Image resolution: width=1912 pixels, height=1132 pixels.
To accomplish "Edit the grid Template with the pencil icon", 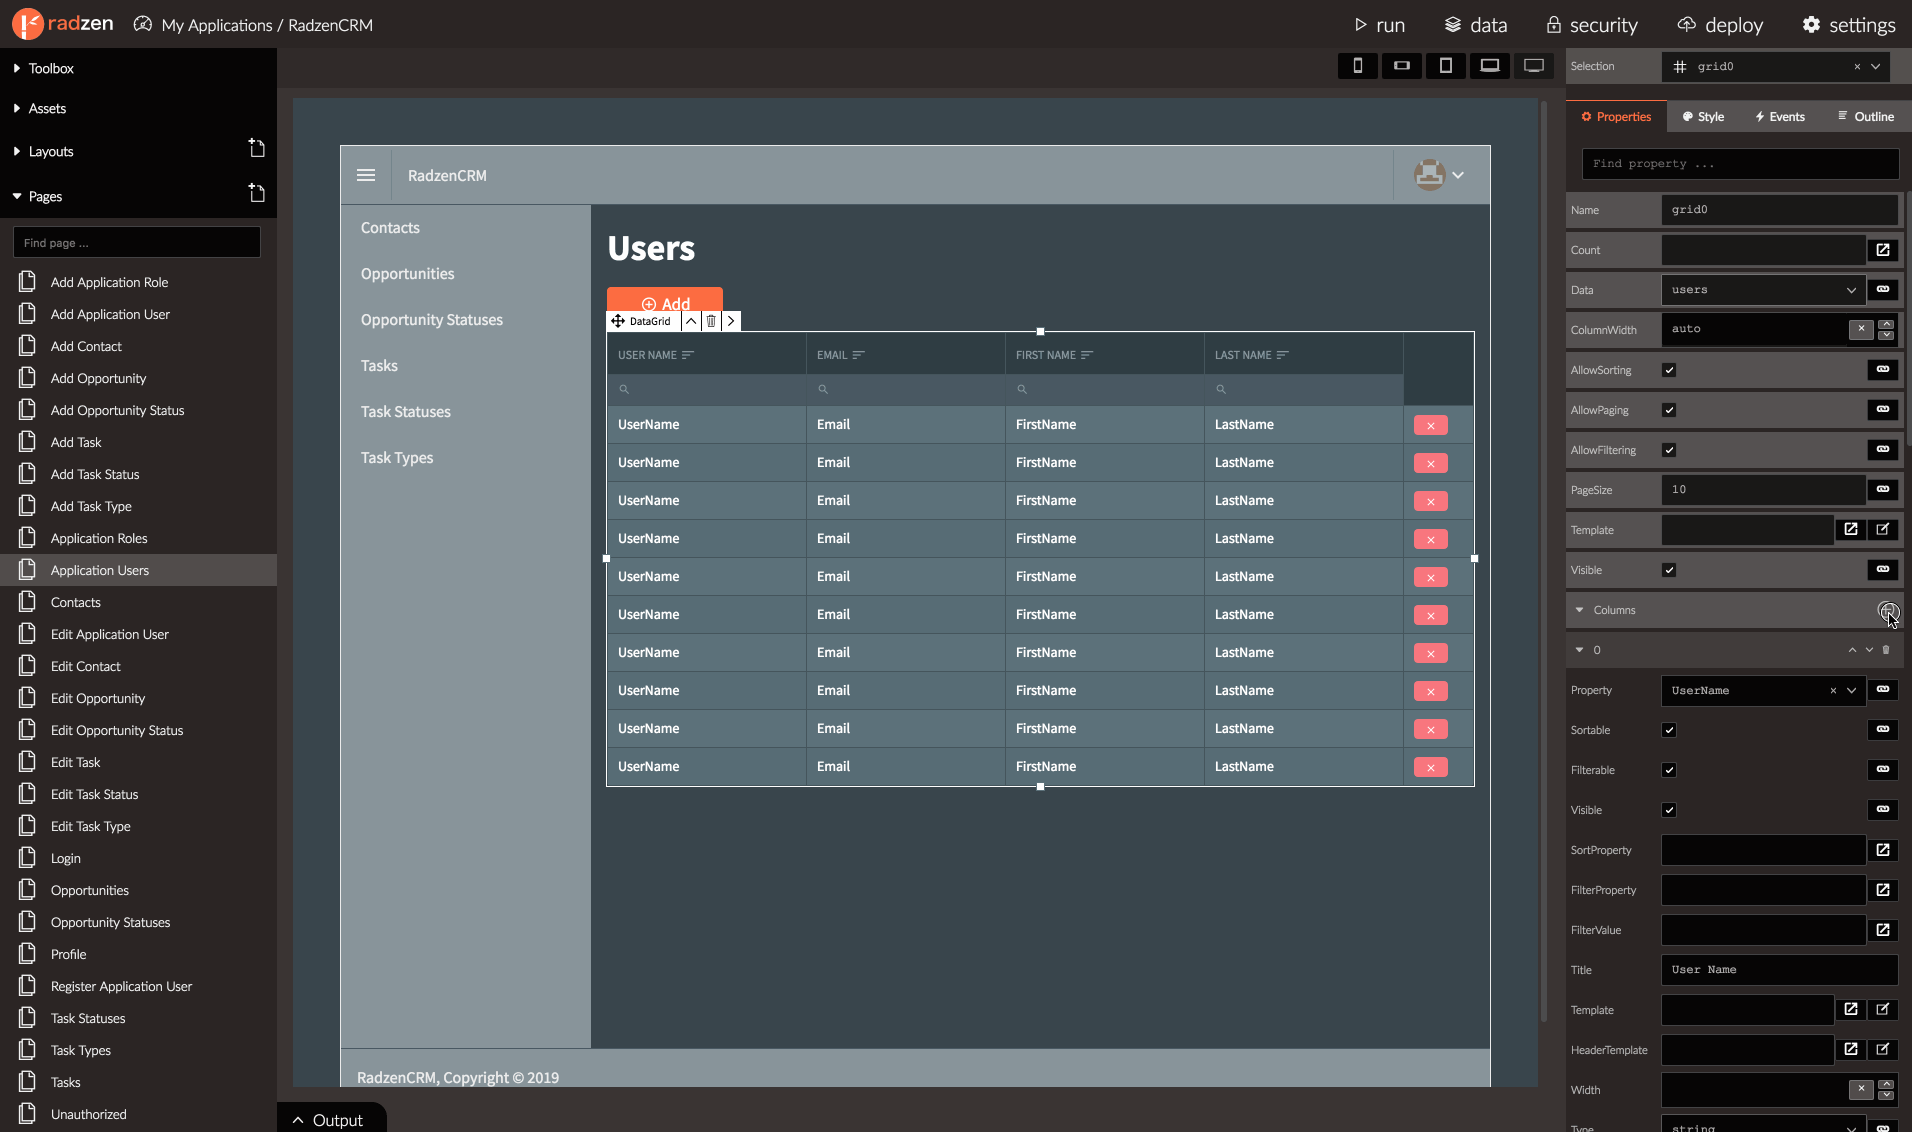I will (1883, 530).
